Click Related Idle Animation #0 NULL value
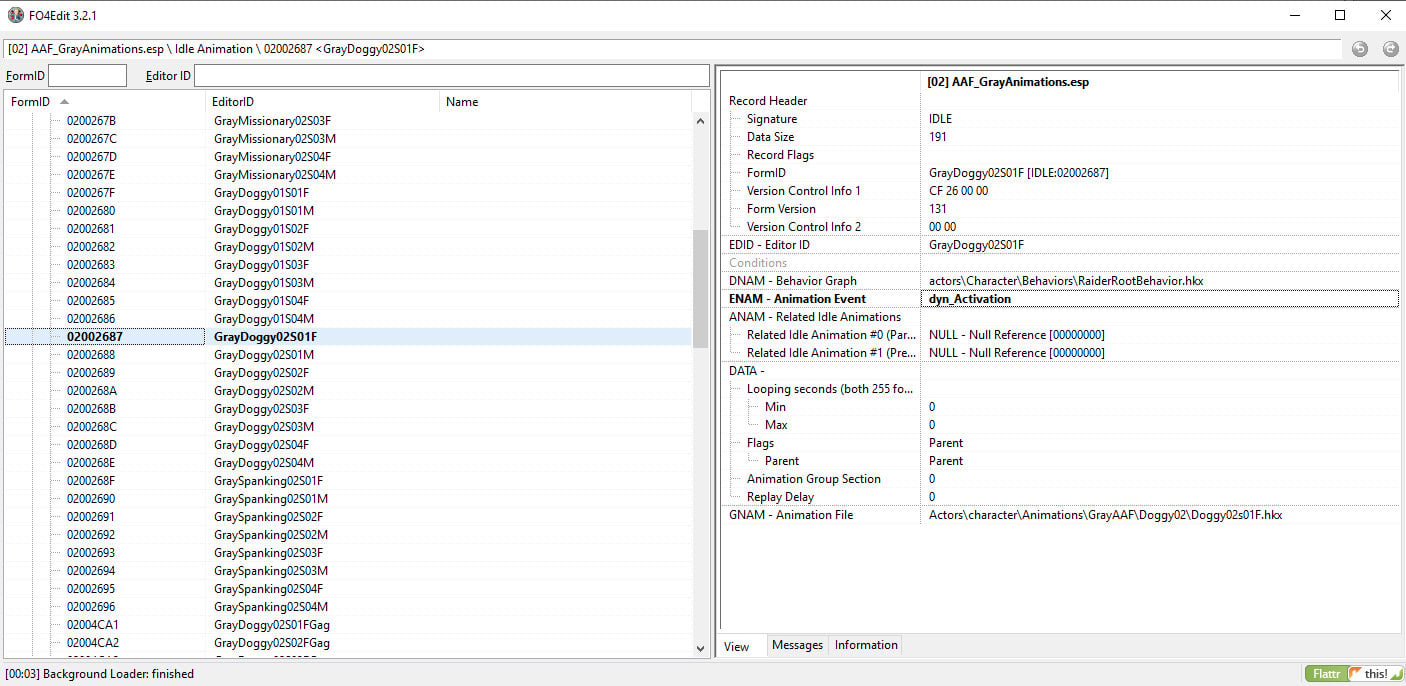Viewport: 1406px width, 686px height. [1017, 335]
